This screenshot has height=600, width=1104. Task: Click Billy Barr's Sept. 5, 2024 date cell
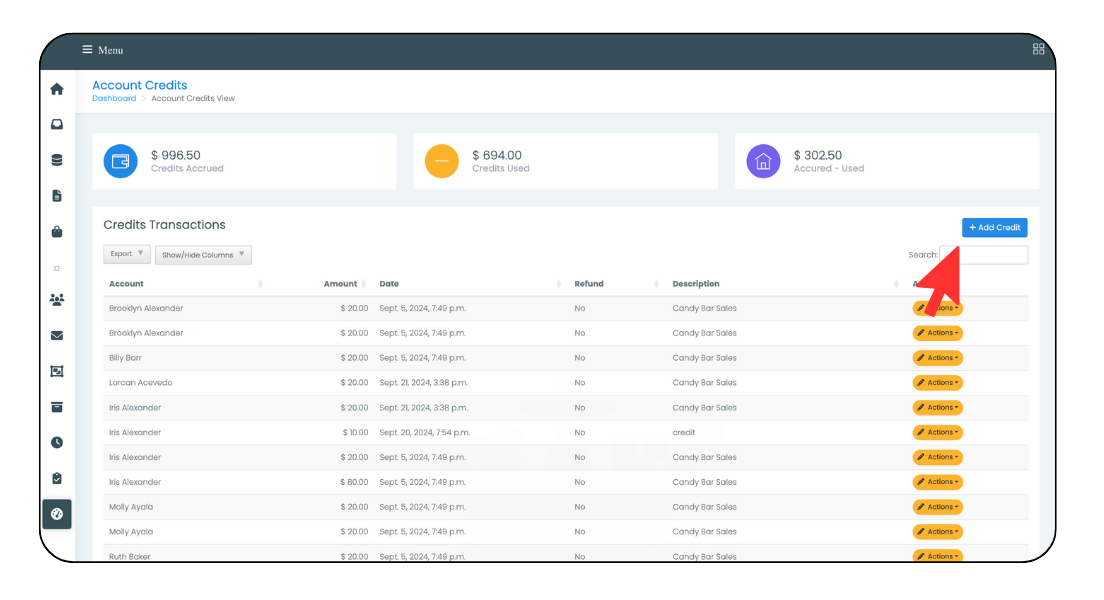[x=422, y=358]
